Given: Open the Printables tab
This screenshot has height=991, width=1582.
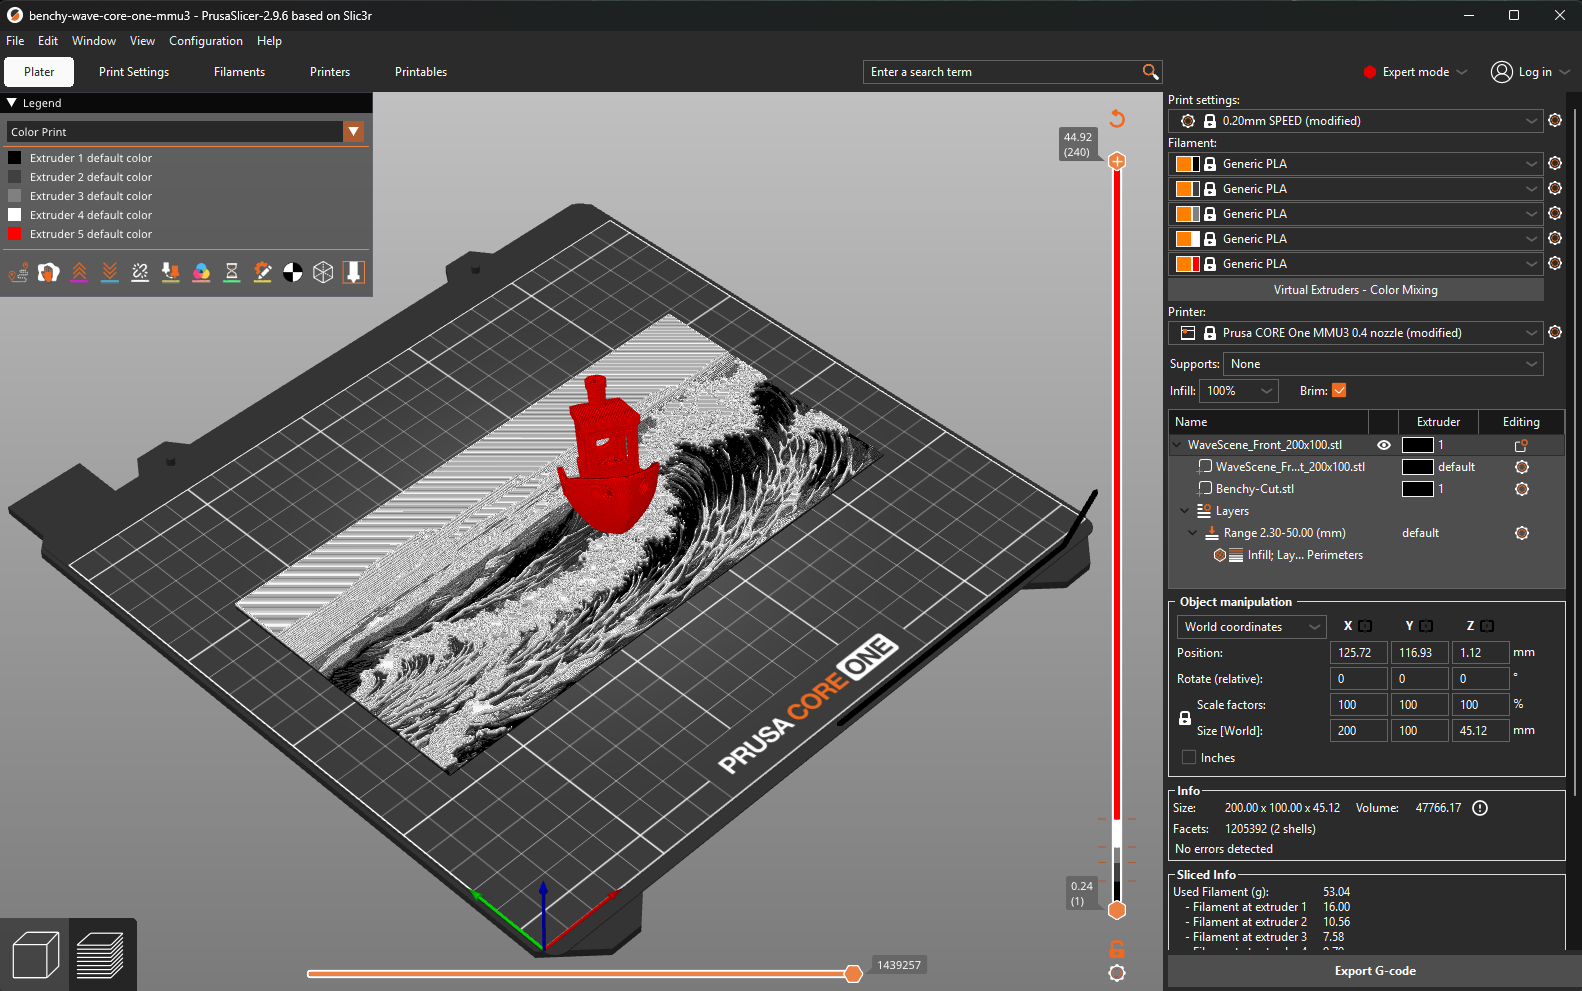Looking at the screenshot, I should point(421,72).
